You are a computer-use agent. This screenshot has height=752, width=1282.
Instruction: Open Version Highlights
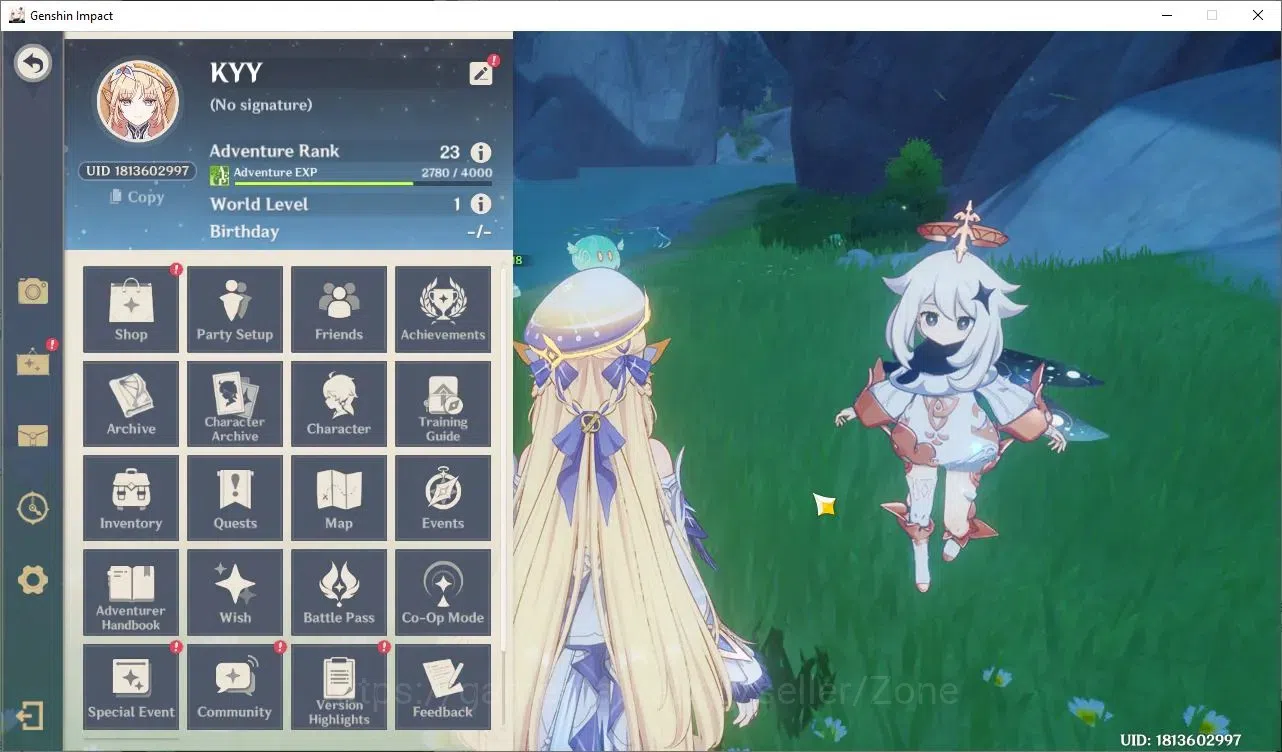(x=339, y=686)
